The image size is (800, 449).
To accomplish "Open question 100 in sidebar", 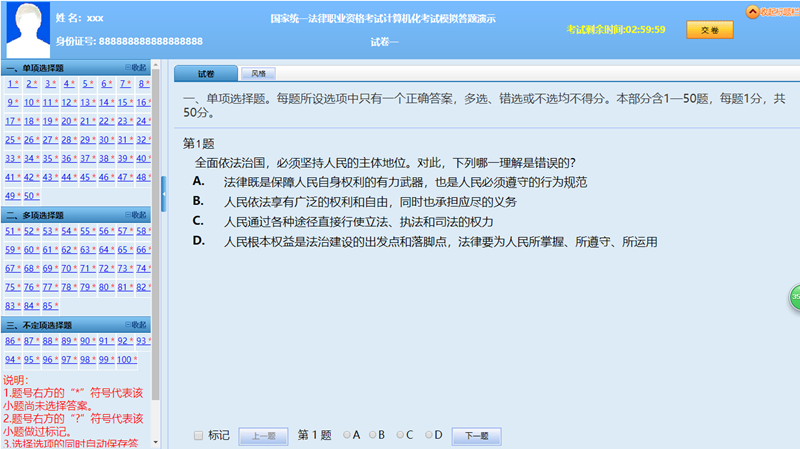I will 123,360.
